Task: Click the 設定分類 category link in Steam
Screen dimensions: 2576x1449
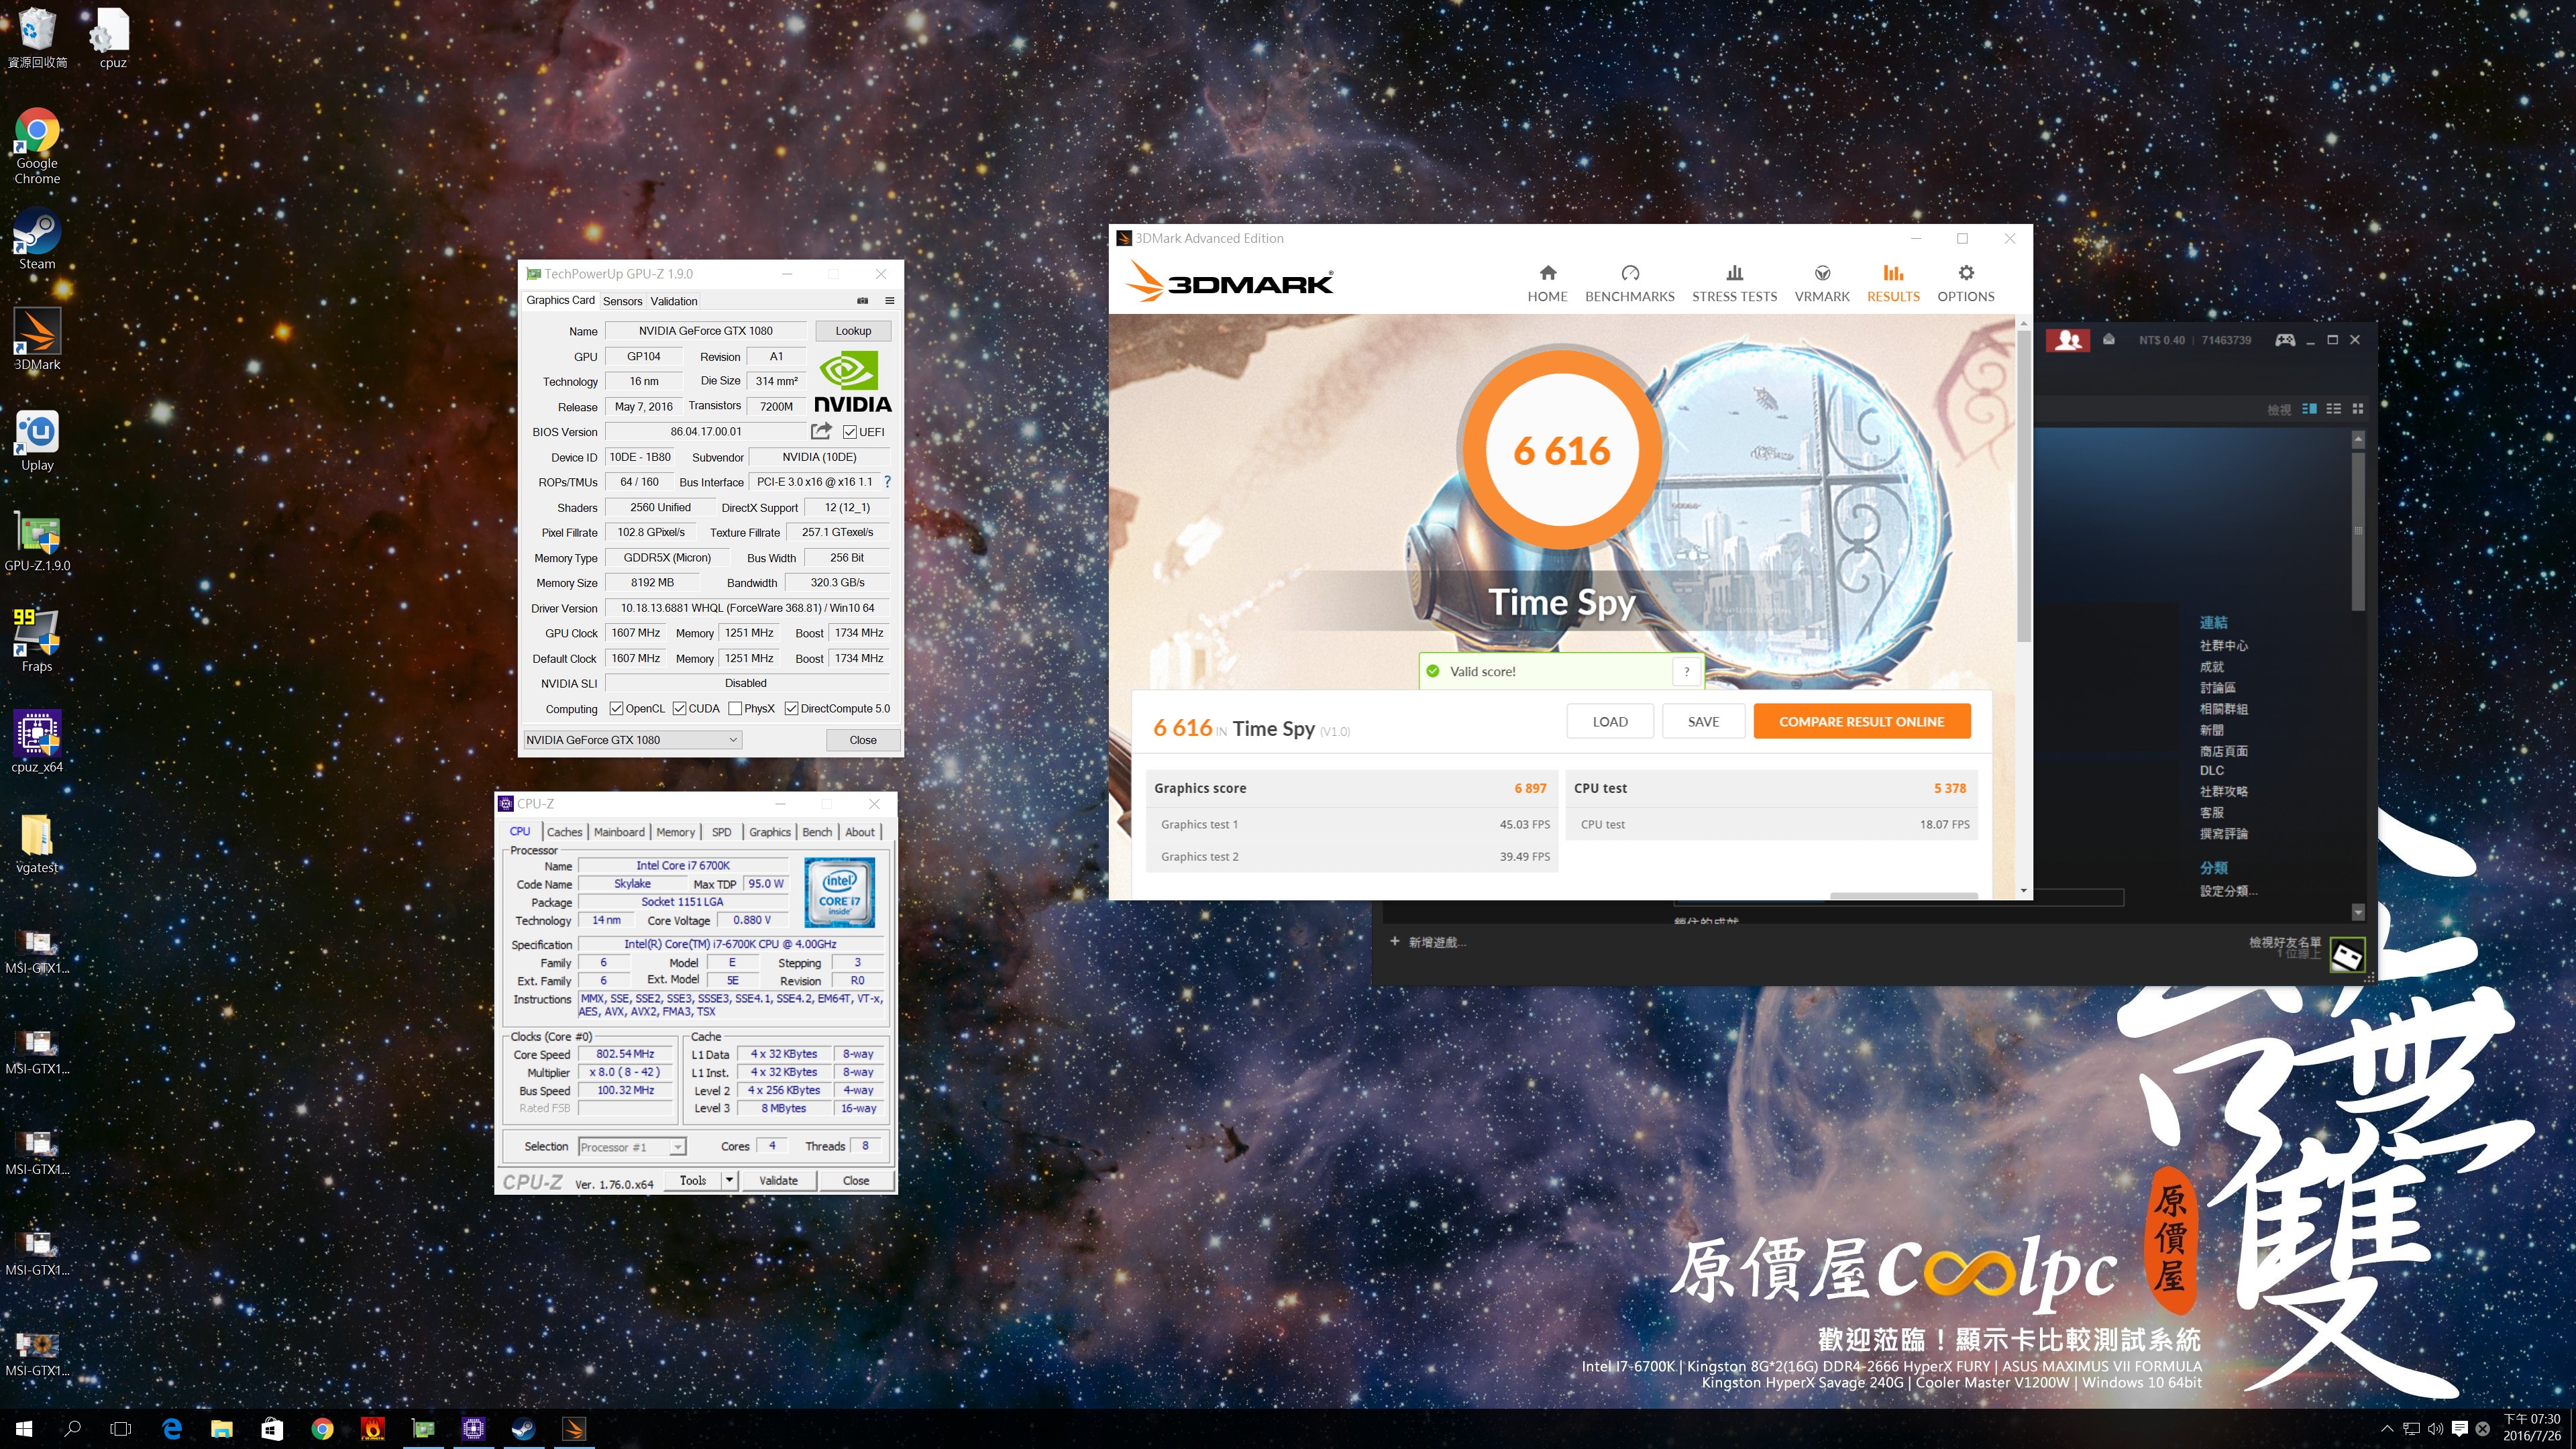Action: coord(2228,891)
